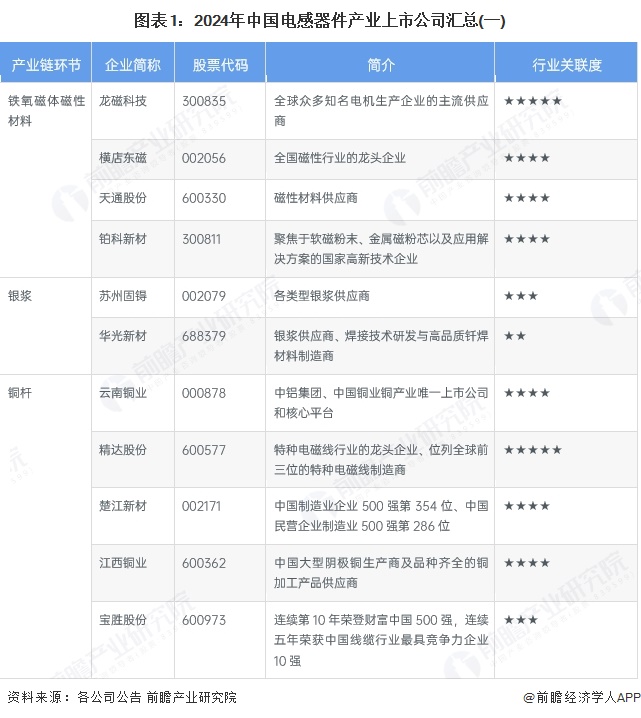Click source note 各公司公告 前瞻产业研究院
The width and height of the screenshot is (641, 718).
(157, 697)
